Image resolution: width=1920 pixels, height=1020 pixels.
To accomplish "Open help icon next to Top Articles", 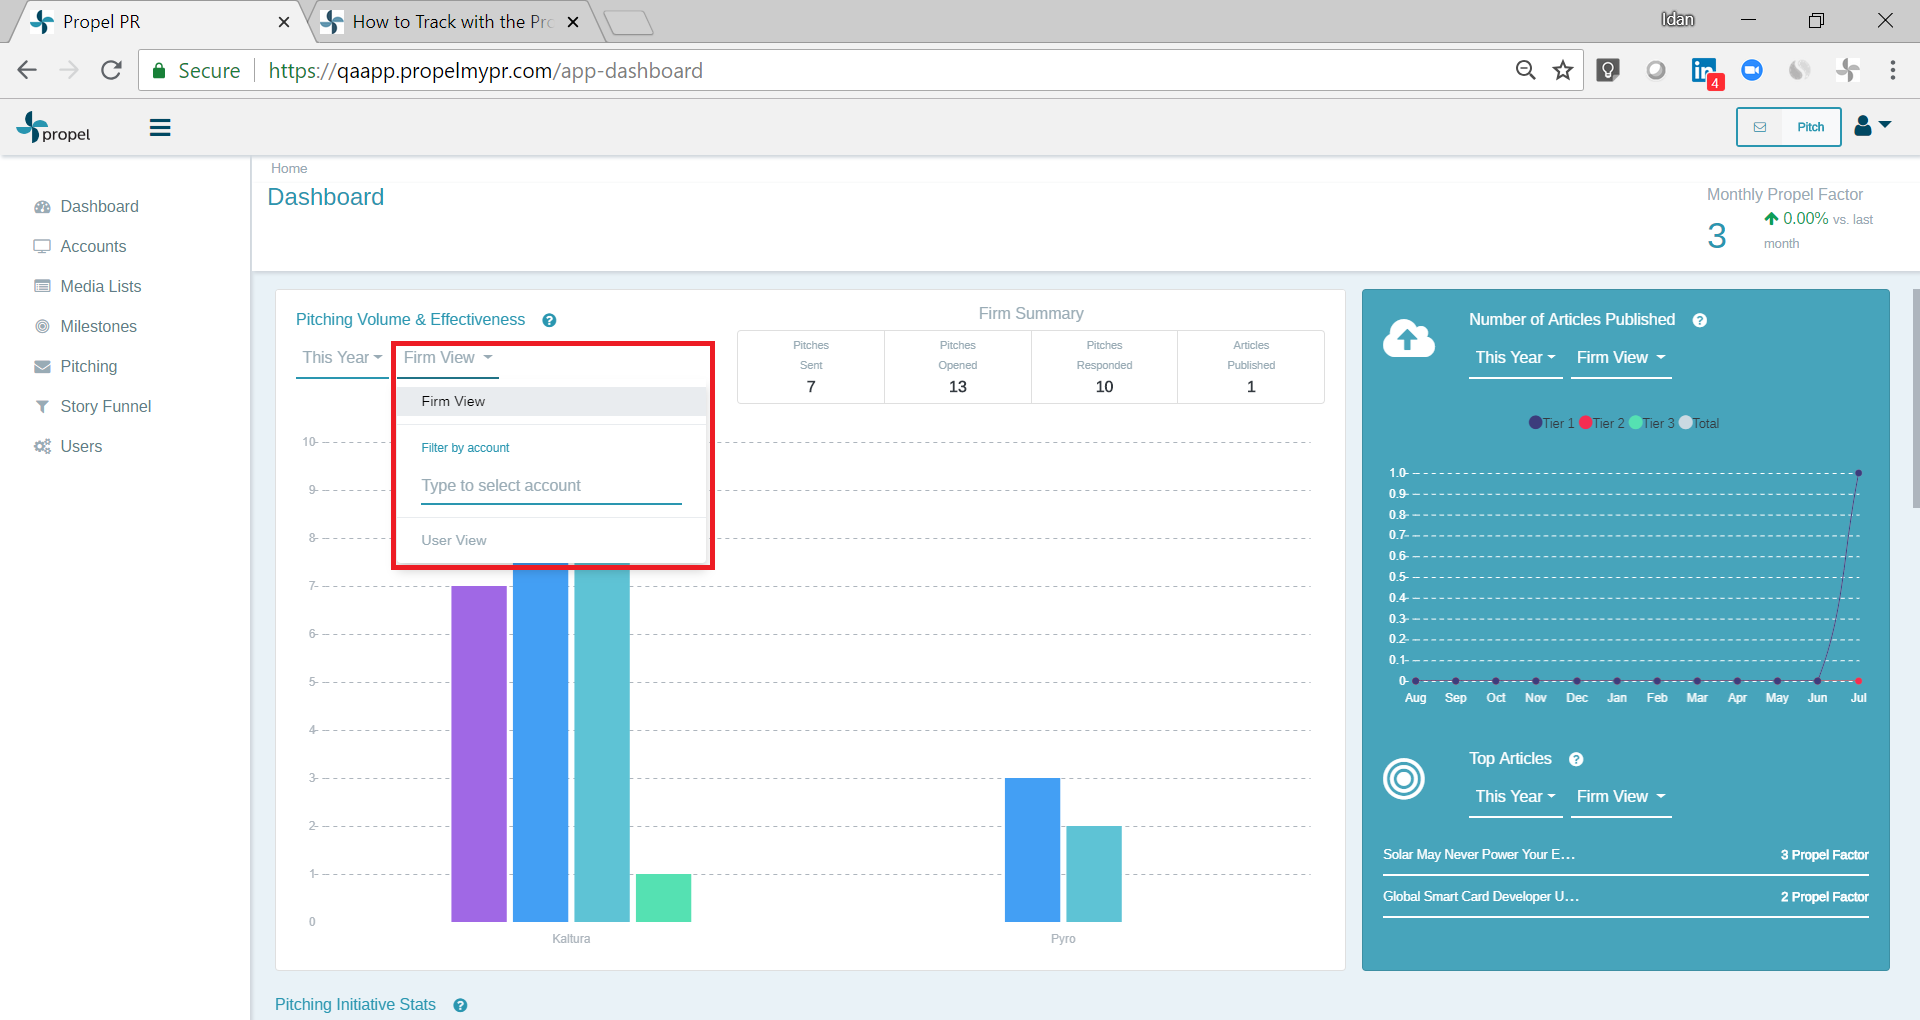I will coord(1576,759).
